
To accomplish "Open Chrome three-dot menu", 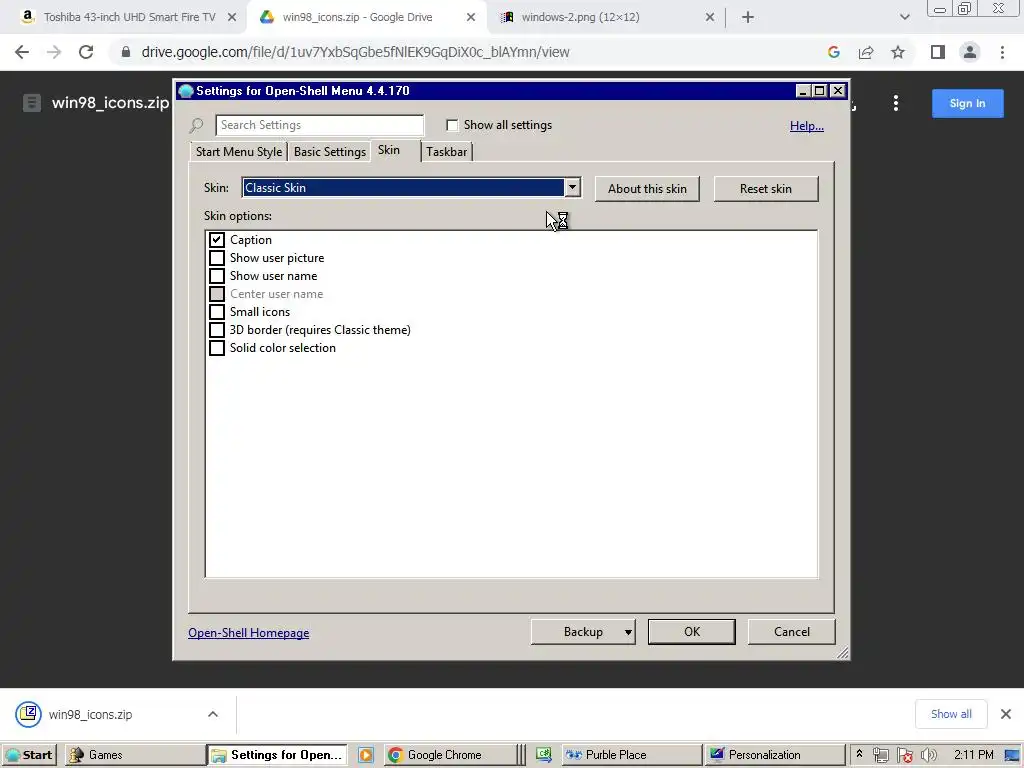I will 1002,52.
